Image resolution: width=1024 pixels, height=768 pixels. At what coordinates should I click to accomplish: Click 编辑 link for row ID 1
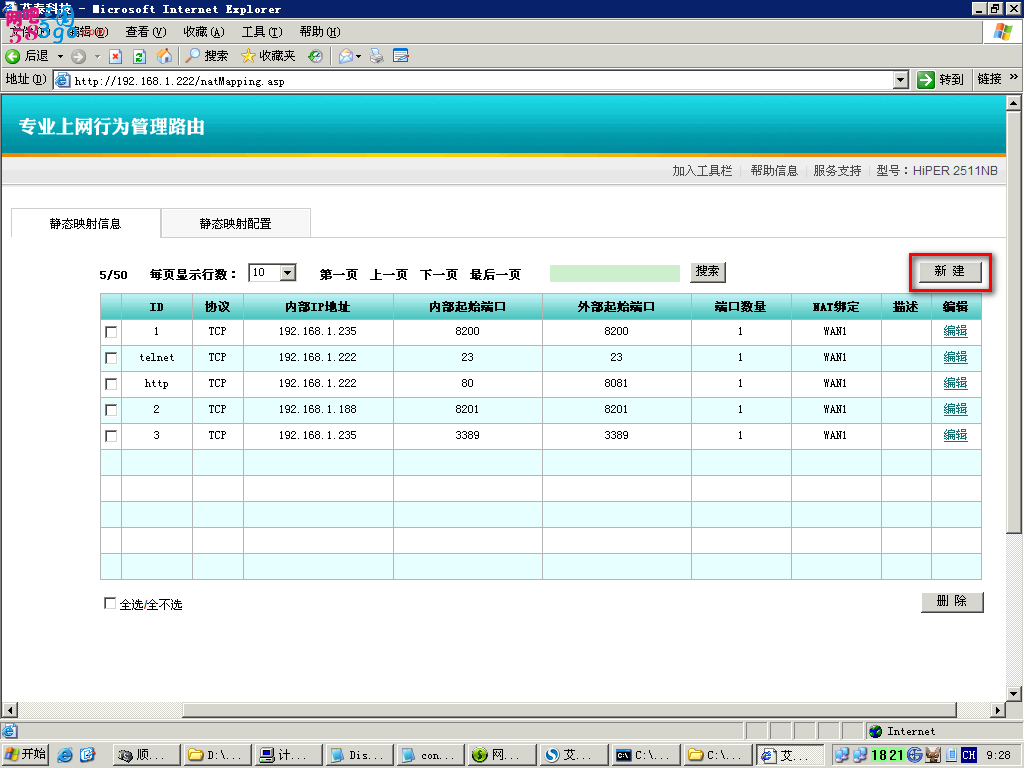point(955,331)
